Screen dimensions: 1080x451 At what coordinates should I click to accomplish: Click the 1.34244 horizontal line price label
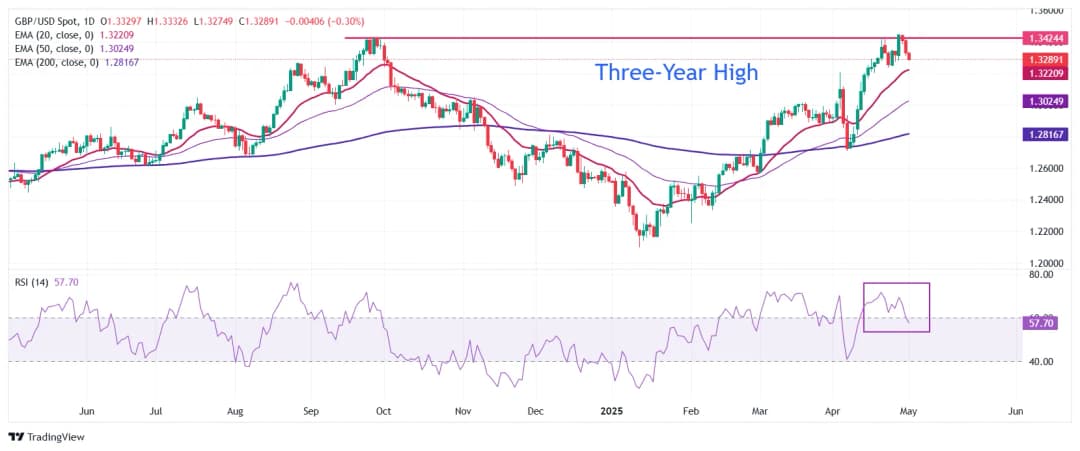1044,38
